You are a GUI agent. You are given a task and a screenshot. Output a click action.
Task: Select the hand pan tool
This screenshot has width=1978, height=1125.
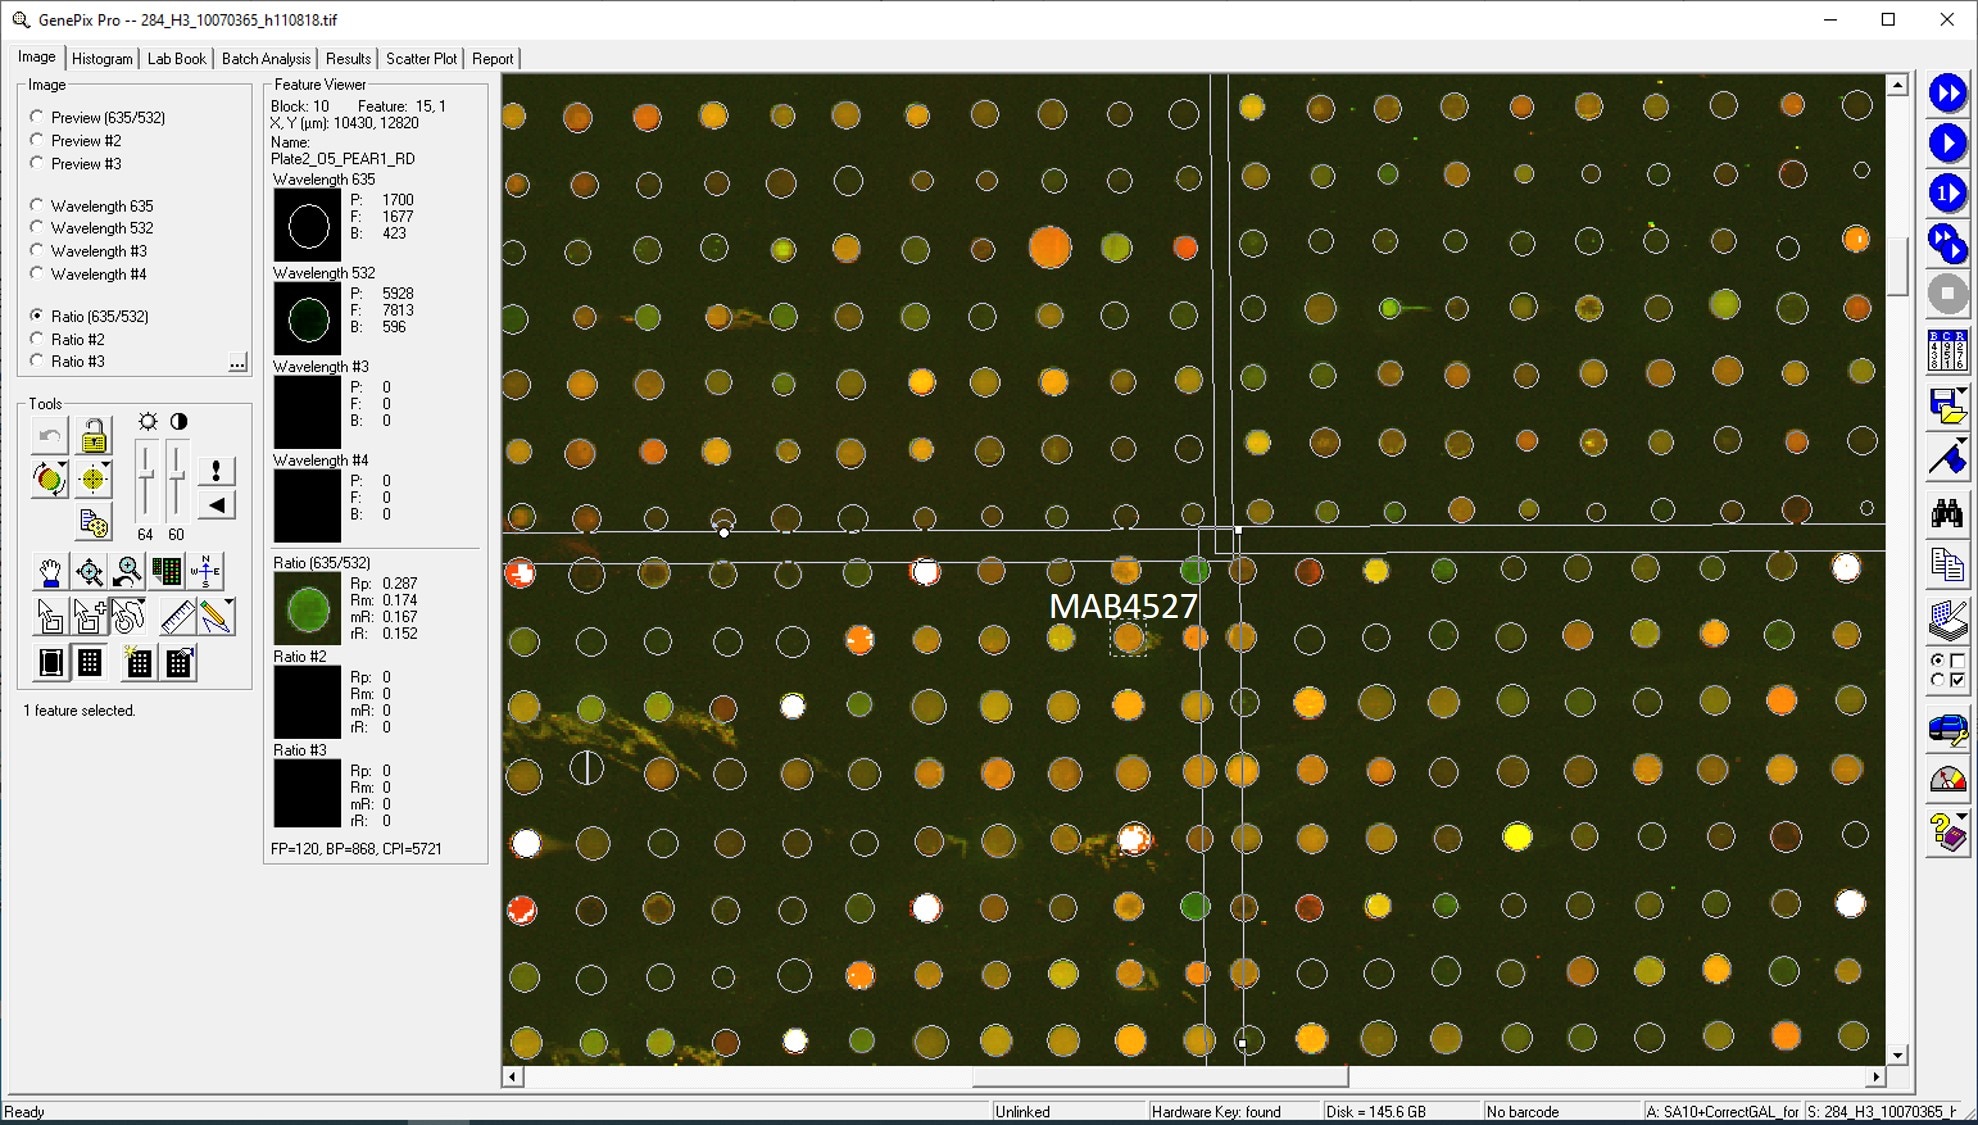tap(49, 572)
